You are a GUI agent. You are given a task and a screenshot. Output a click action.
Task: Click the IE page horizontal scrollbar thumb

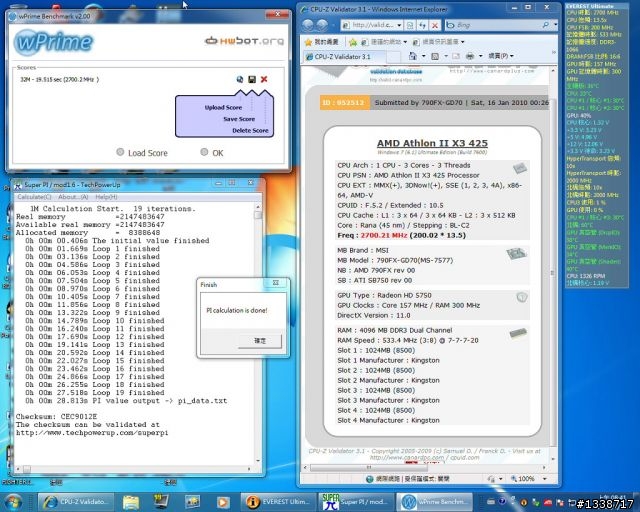(x=369, y=467)
